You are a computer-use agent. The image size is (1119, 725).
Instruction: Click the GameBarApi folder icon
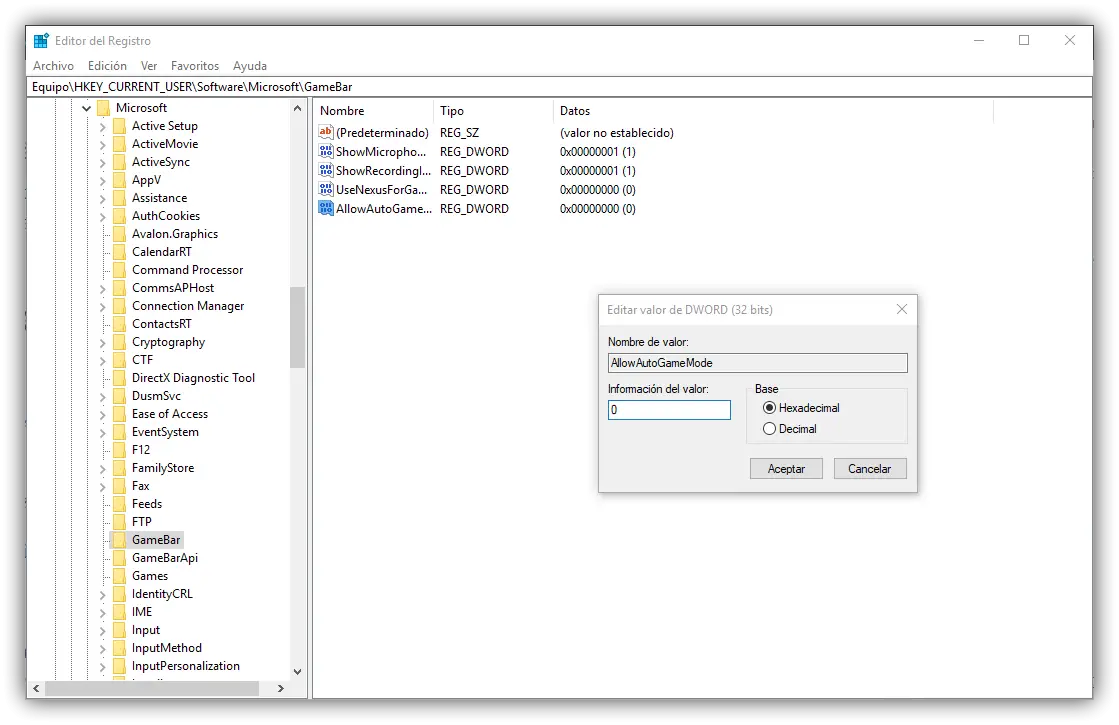(x=119, y=558)
